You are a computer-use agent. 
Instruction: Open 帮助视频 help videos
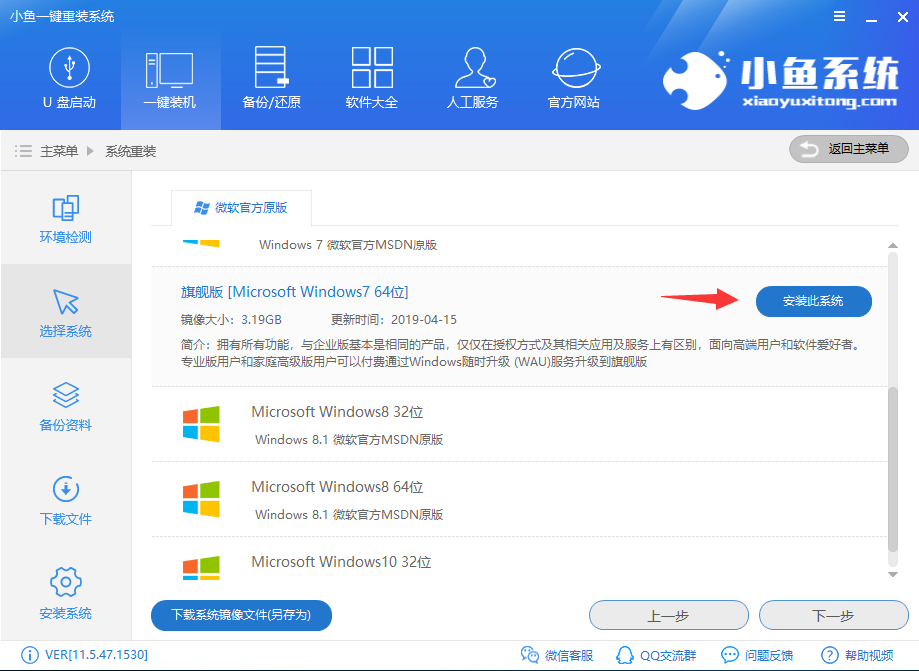(857, 655)
